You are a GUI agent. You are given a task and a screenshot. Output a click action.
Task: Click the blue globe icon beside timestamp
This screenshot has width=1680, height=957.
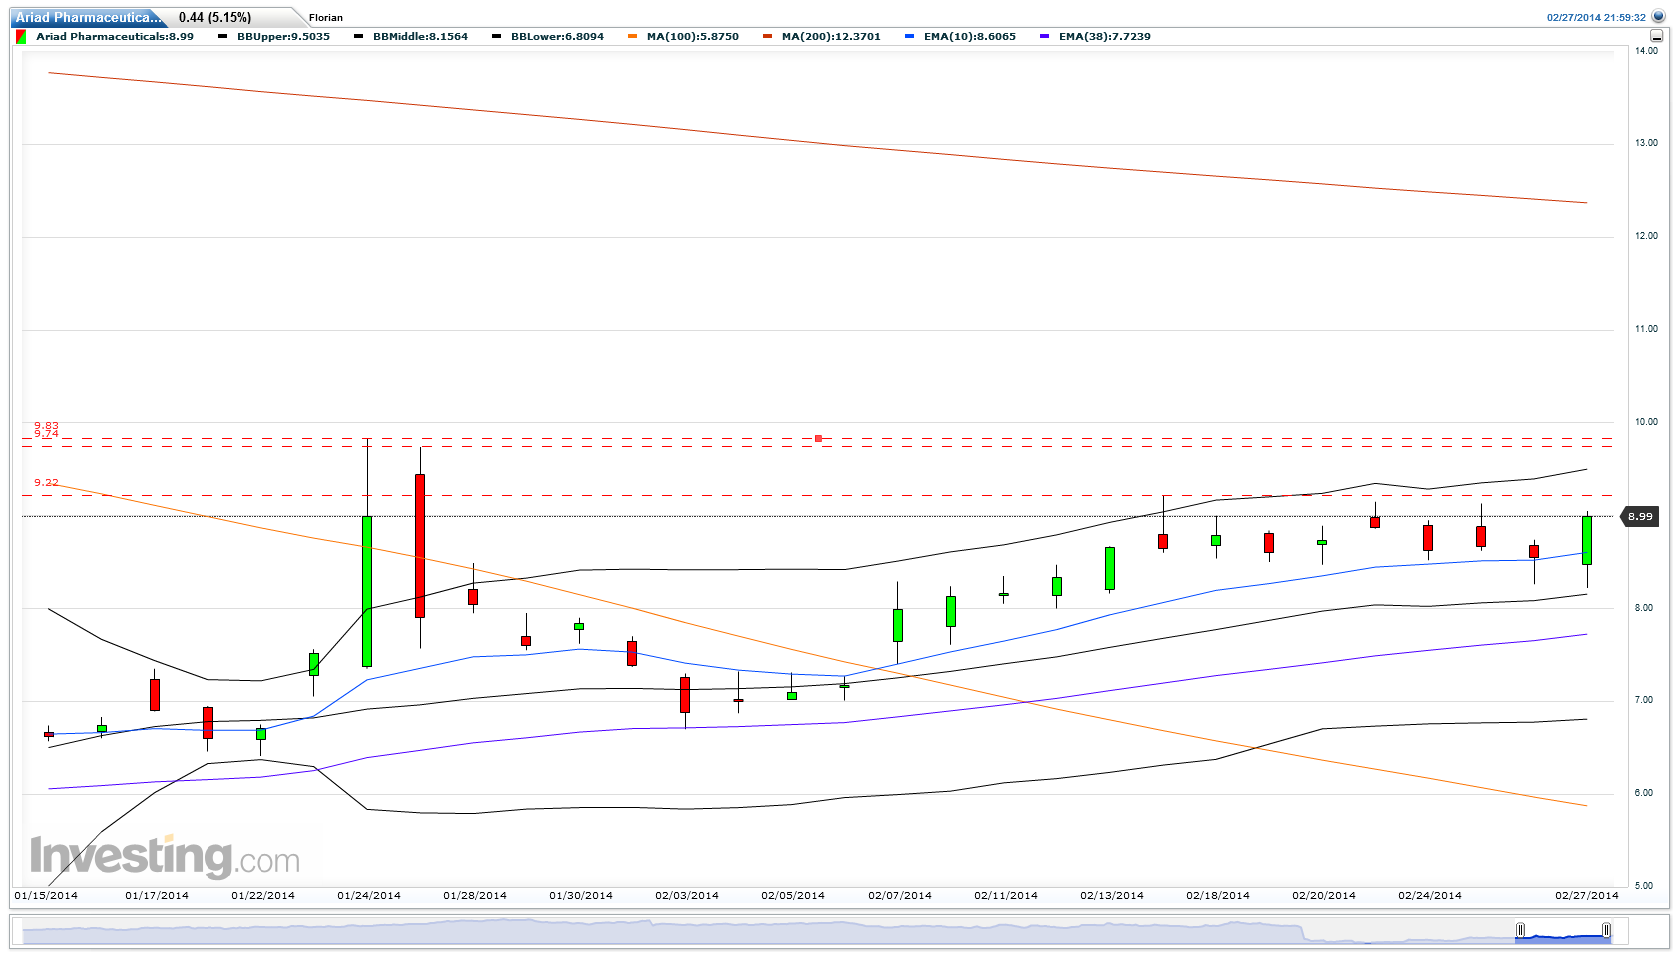[1659, 17]
